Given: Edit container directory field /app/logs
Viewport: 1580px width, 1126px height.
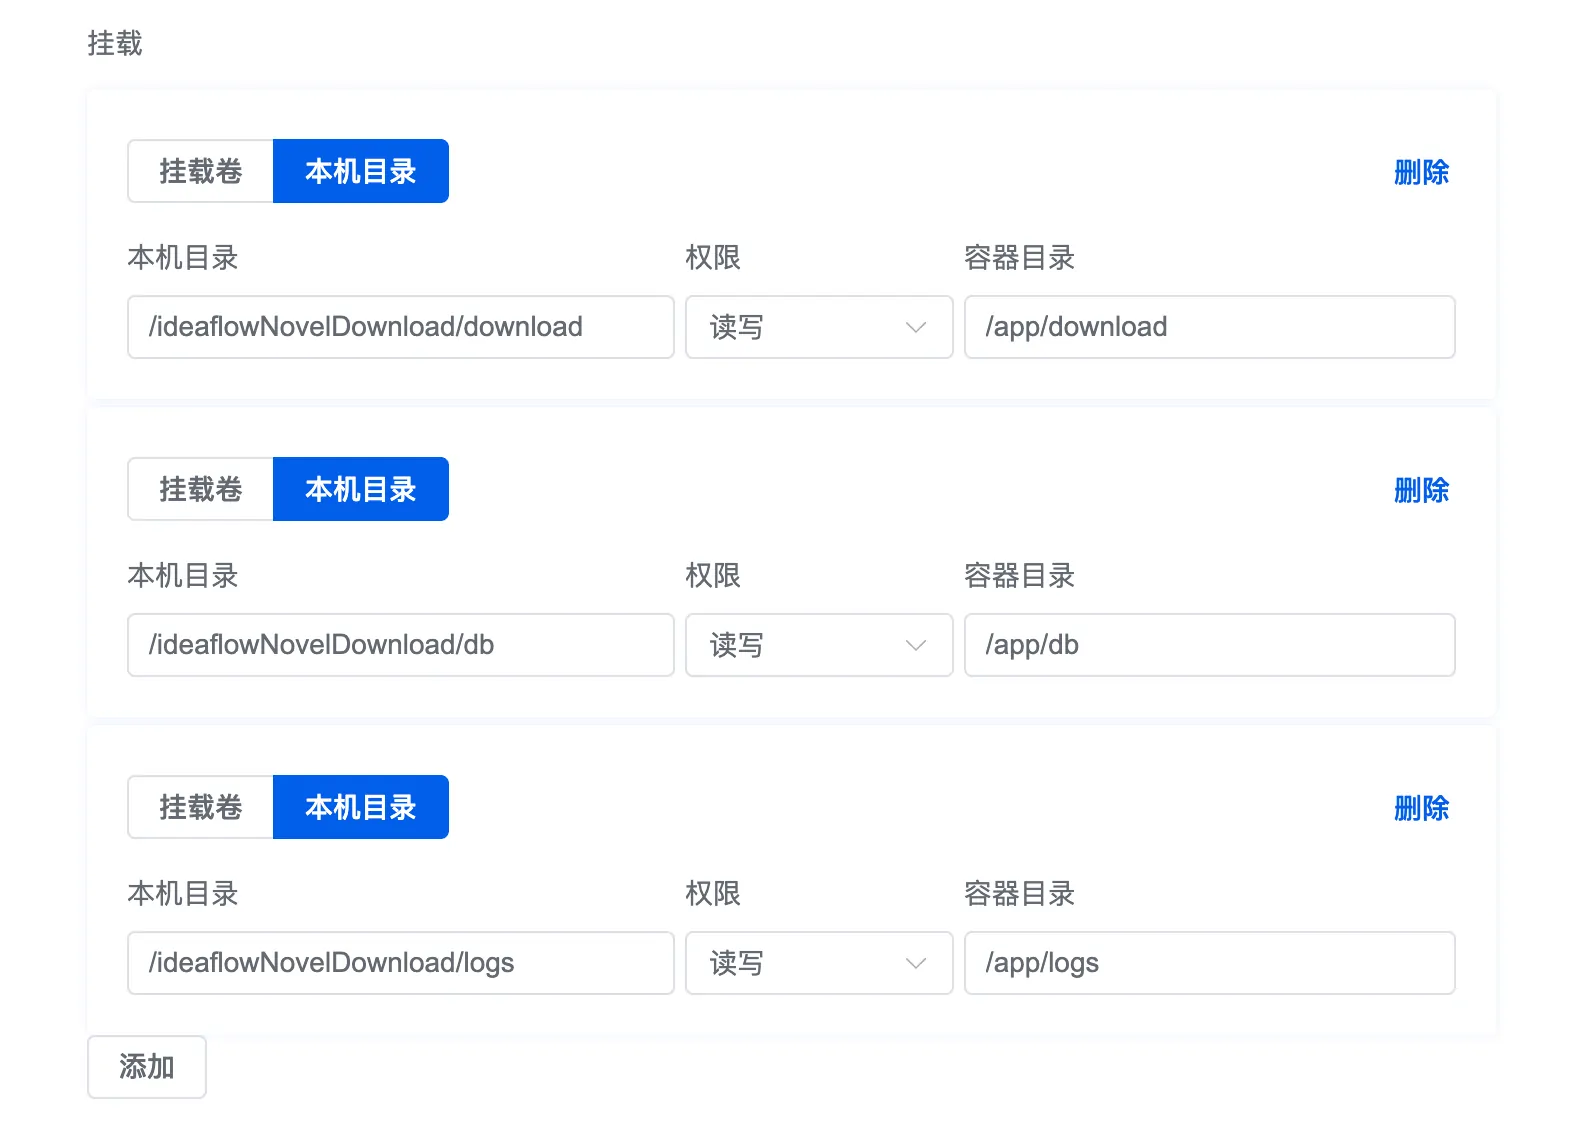Looking at the screenshot, I should point(1210,963).
